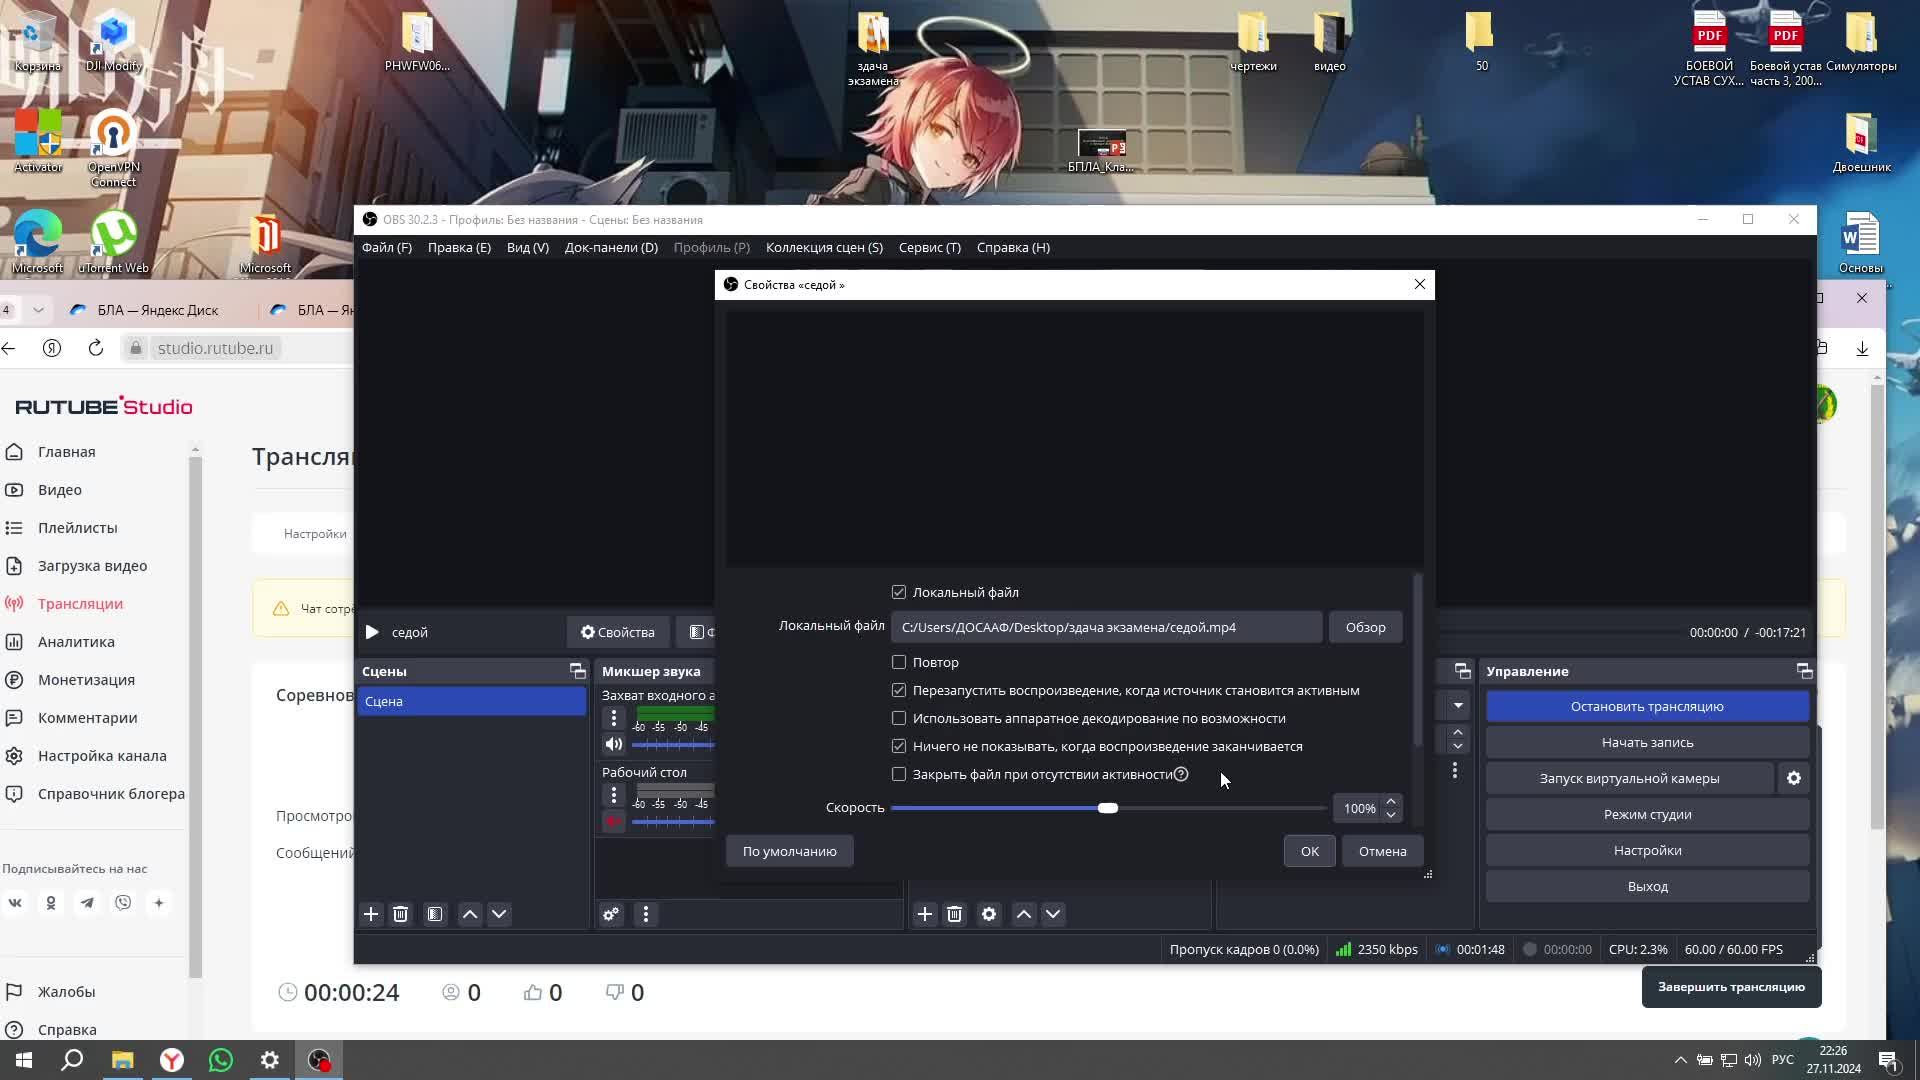Click properties dialog vertical scrollbar
Screen dimensions: 1920x1080
[1417, 660]
